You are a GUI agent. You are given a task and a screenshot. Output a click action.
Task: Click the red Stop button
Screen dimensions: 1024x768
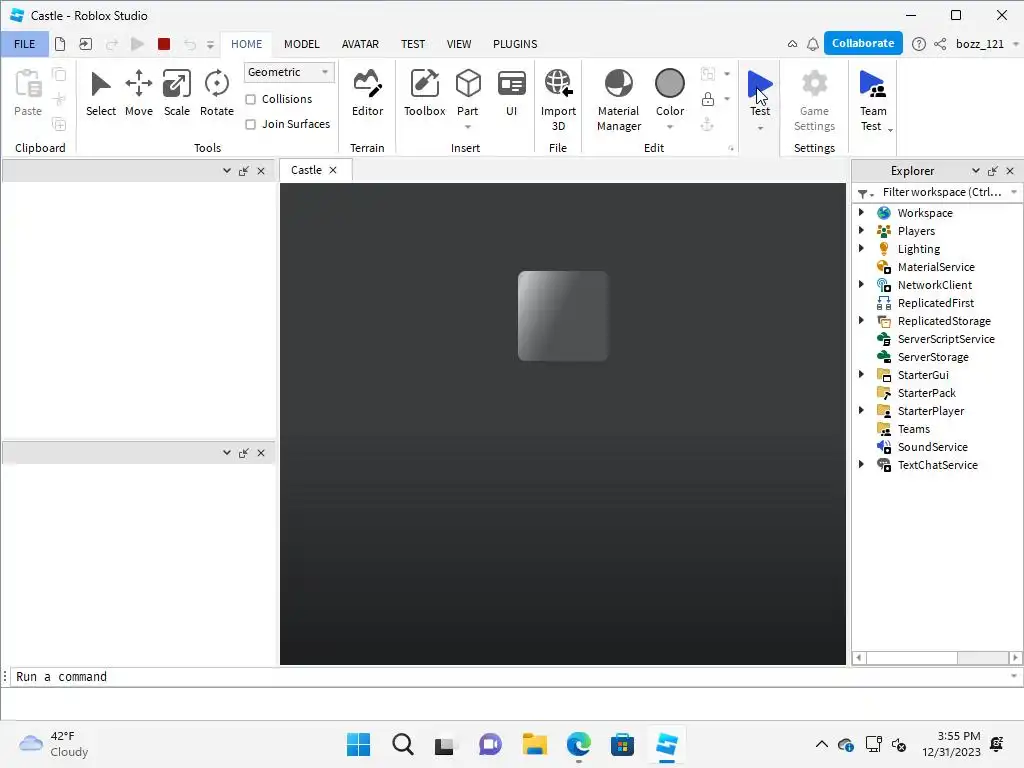tap(164, 44)
